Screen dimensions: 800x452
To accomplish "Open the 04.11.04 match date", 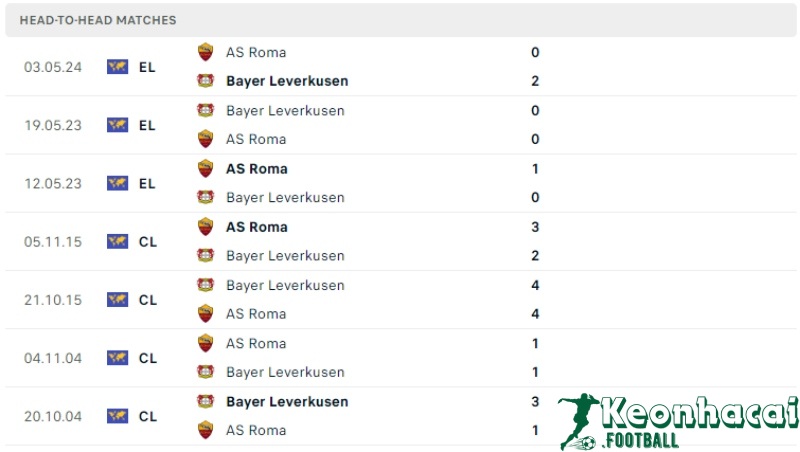I will tap(53, 357).
